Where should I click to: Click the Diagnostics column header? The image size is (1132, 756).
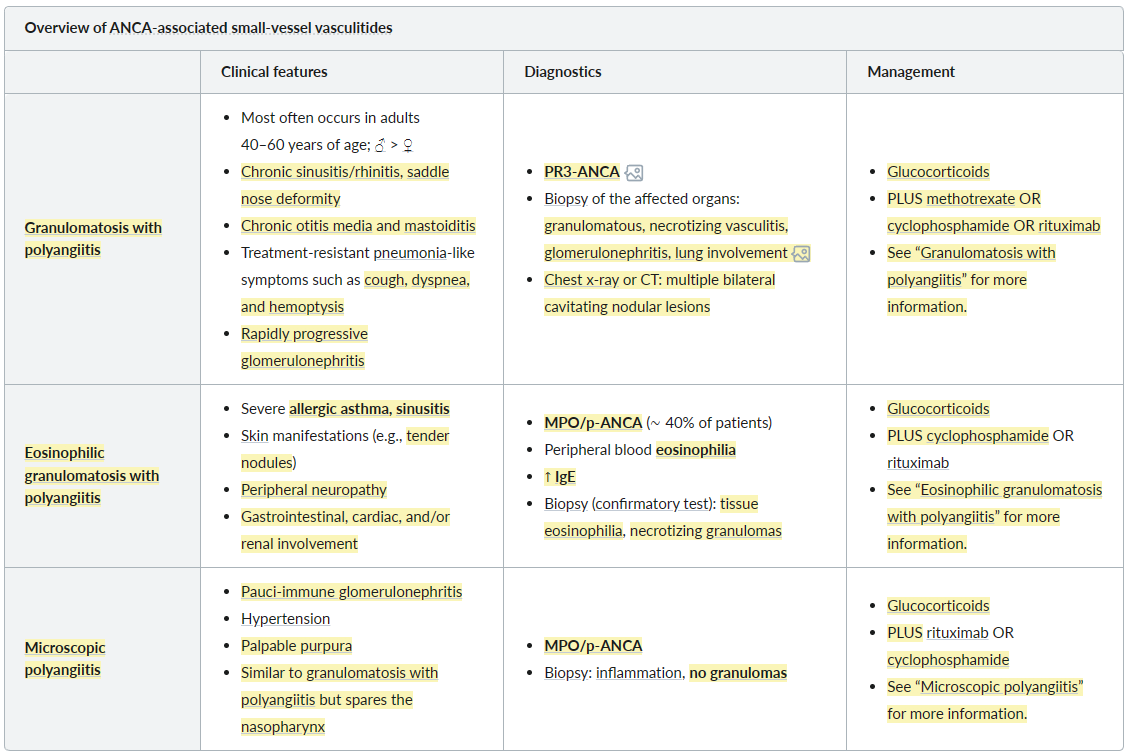[x=562, y=72]
